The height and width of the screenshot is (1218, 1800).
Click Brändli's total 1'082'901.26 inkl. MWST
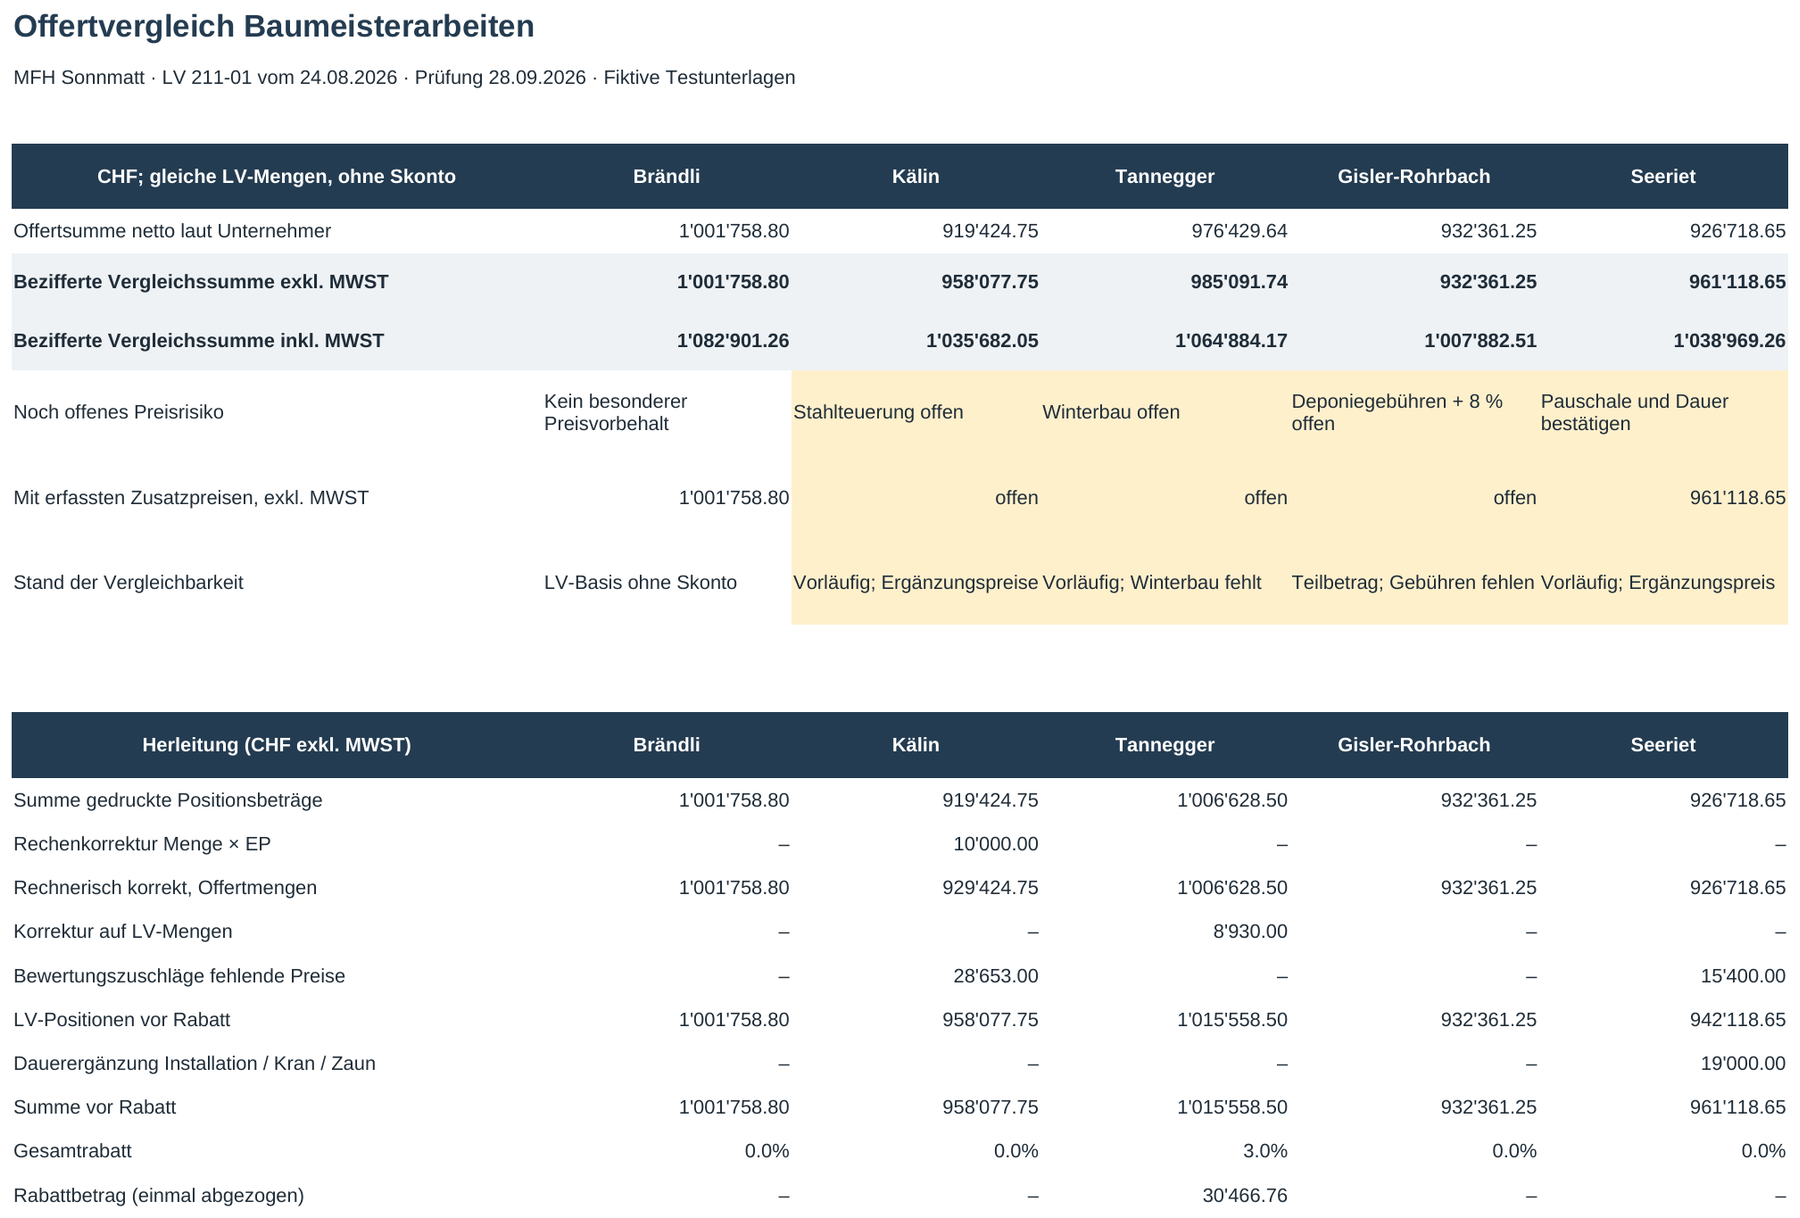[733, 341]
